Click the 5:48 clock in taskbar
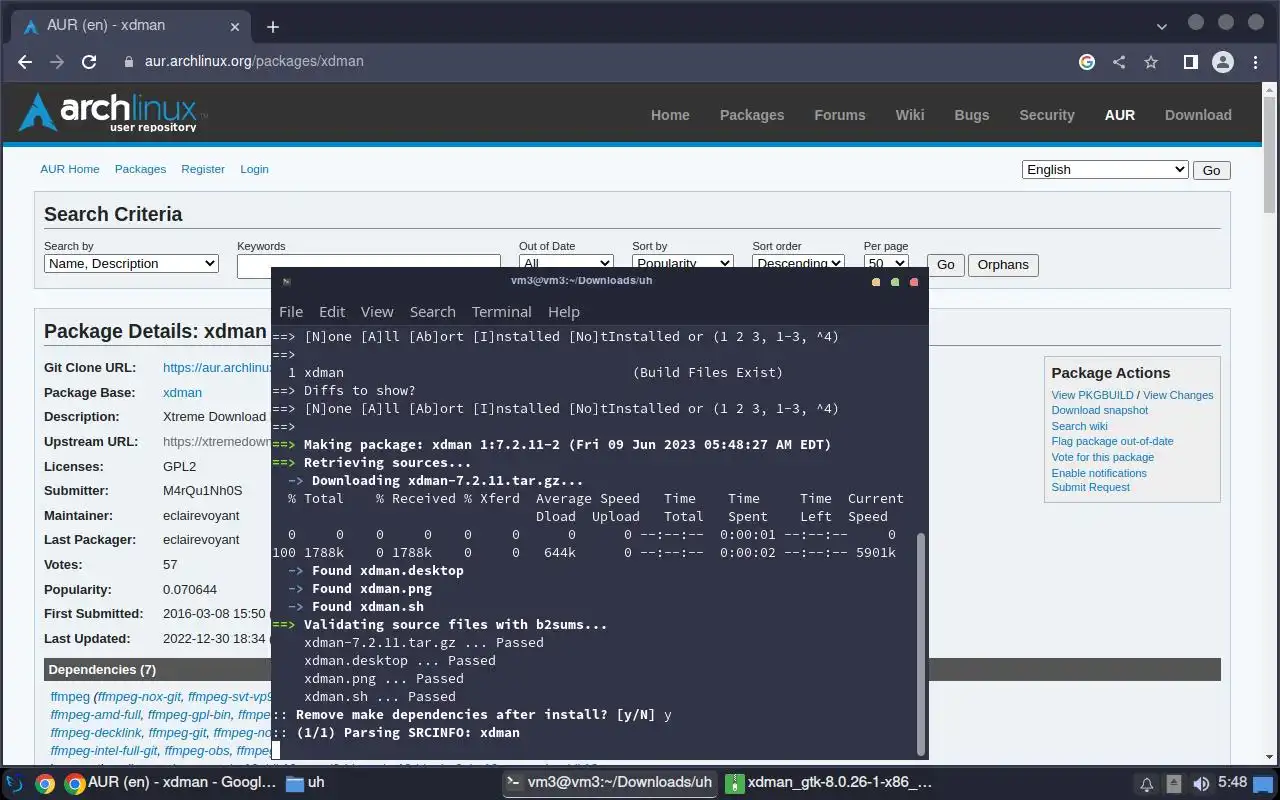The height and width of the screenshot is (800, 1280). coord(1232,783)
